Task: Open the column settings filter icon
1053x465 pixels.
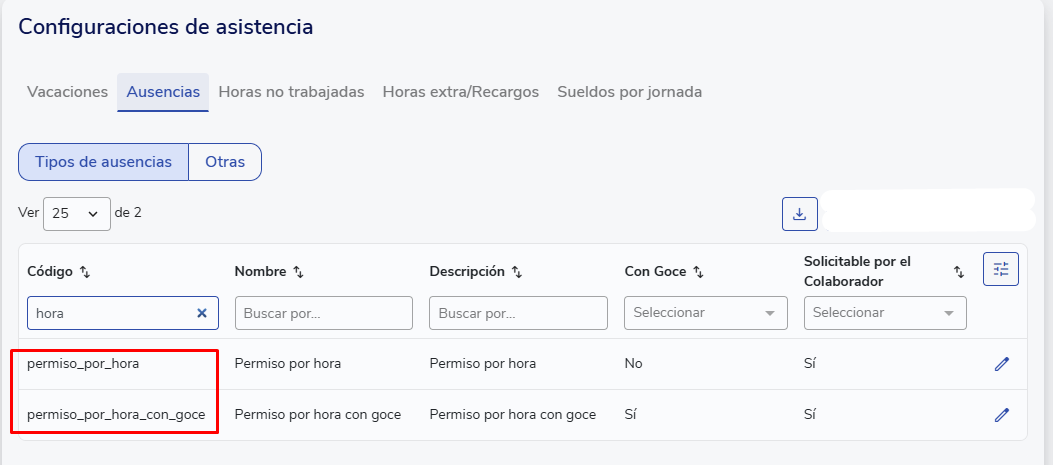Action: click(1001, 269)
